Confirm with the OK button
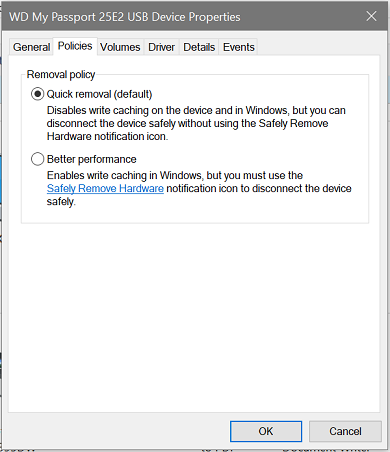Screen dimensions: 390x452 (266, 431)
